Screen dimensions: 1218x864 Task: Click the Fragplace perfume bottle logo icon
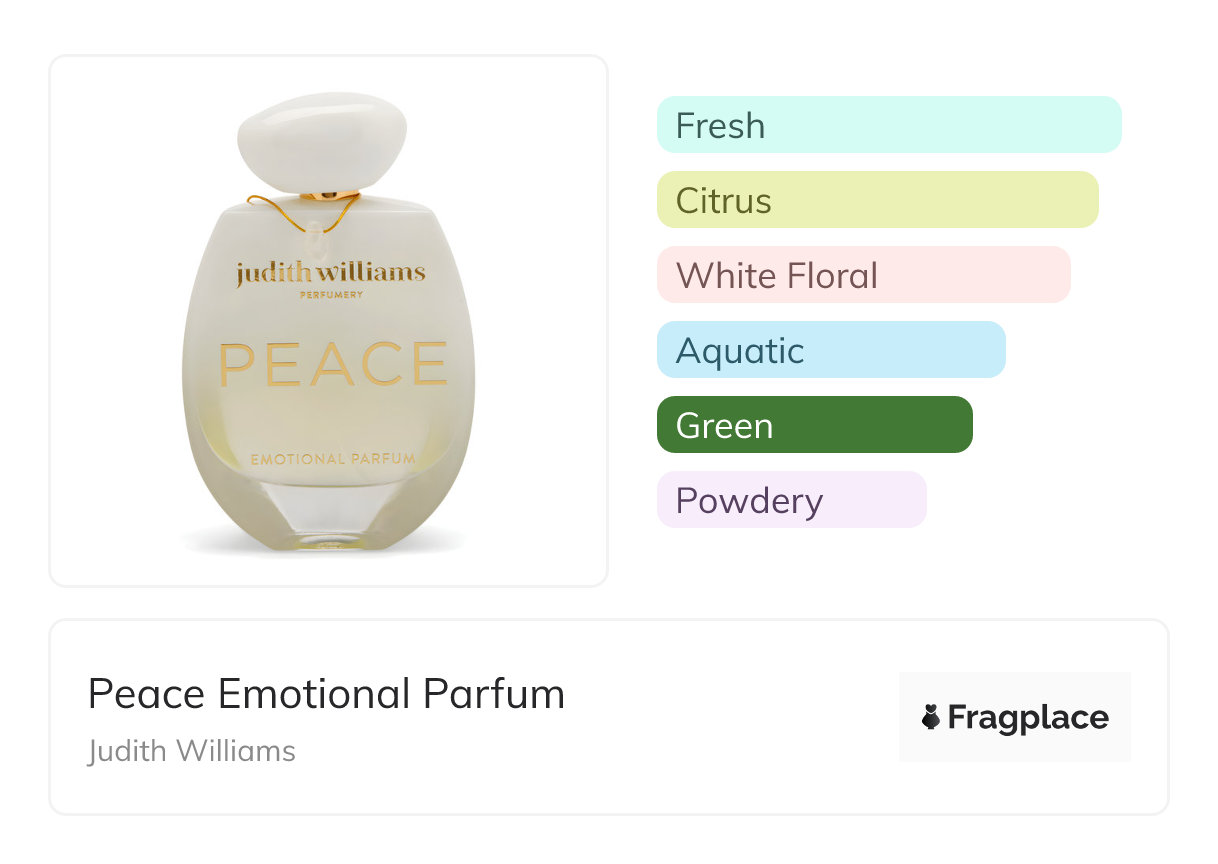click(x=931, y=717)
